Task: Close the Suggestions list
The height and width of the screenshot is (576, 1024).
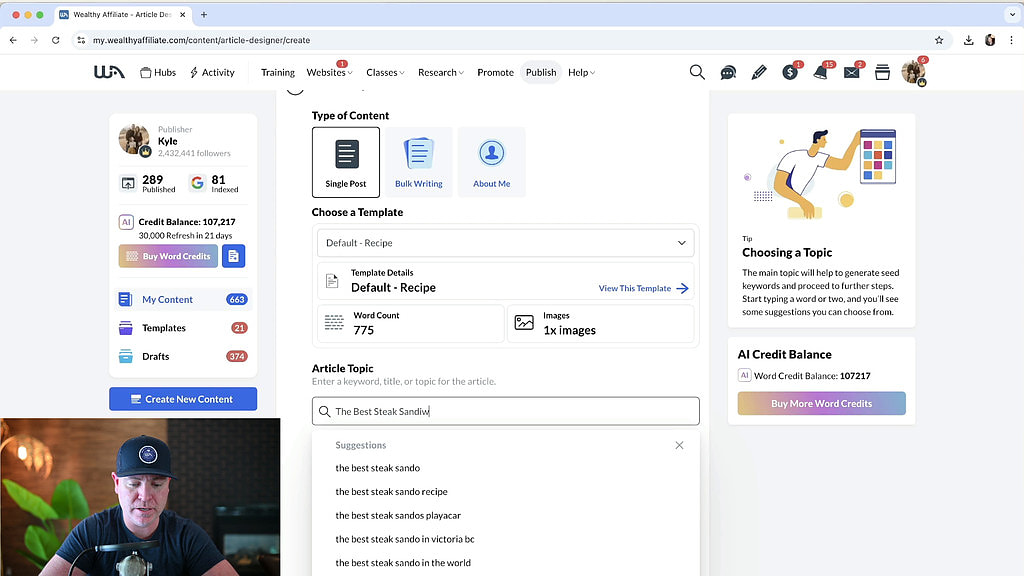Action: point(679,445)
